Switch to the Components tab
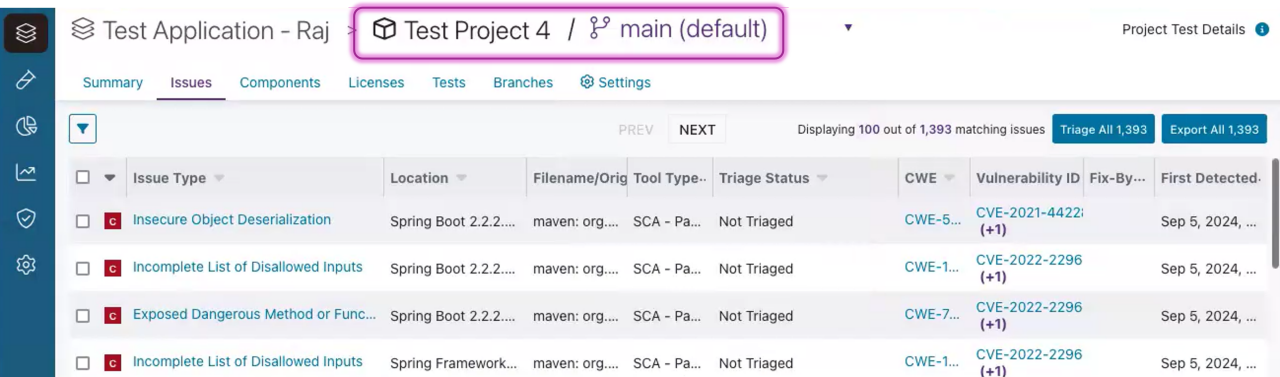 click(280, 83)
